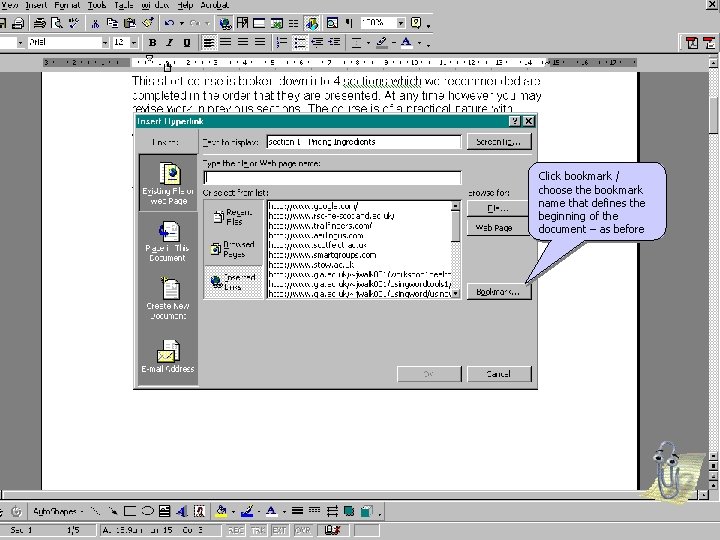Screen dimensions: 720x540
Task: Open the Insert menu
Action: coord(36,5)
